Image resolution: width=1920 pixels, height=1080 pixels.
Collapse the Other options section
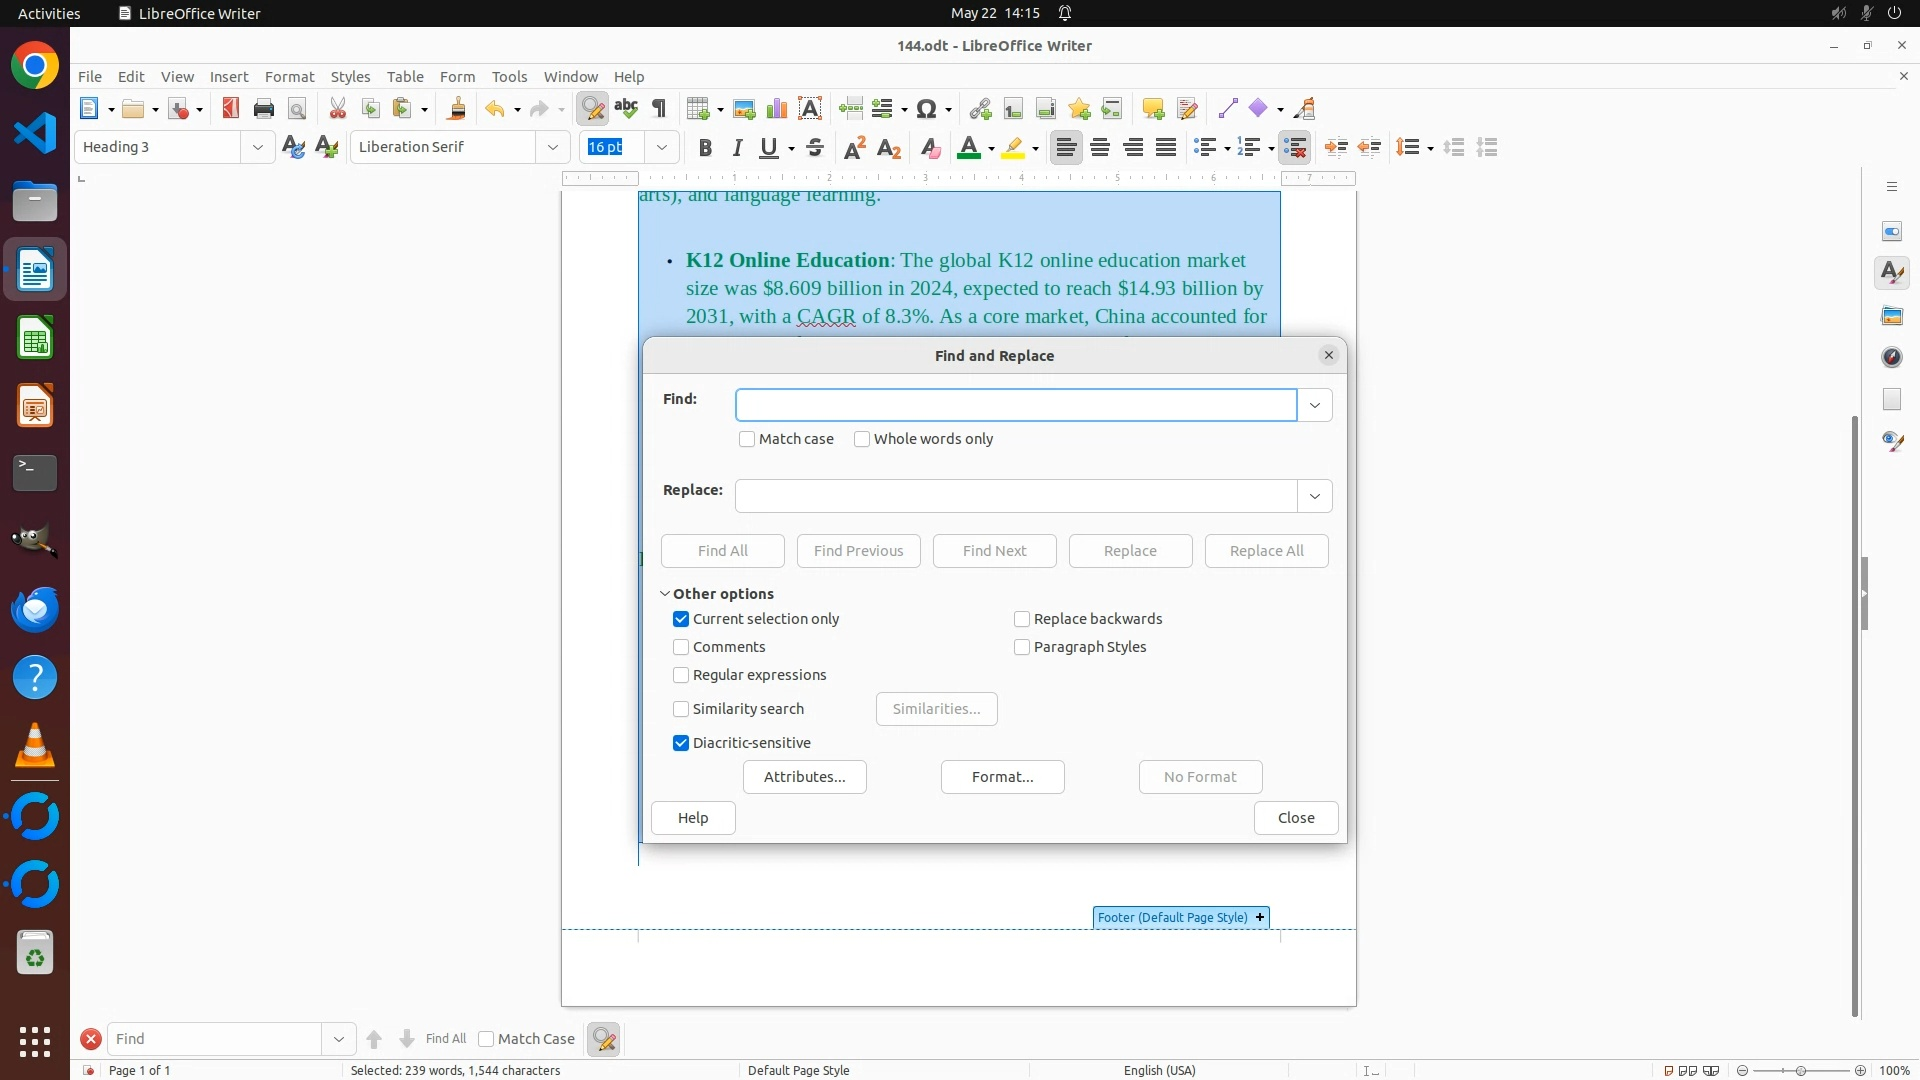[x=665, y=594]
